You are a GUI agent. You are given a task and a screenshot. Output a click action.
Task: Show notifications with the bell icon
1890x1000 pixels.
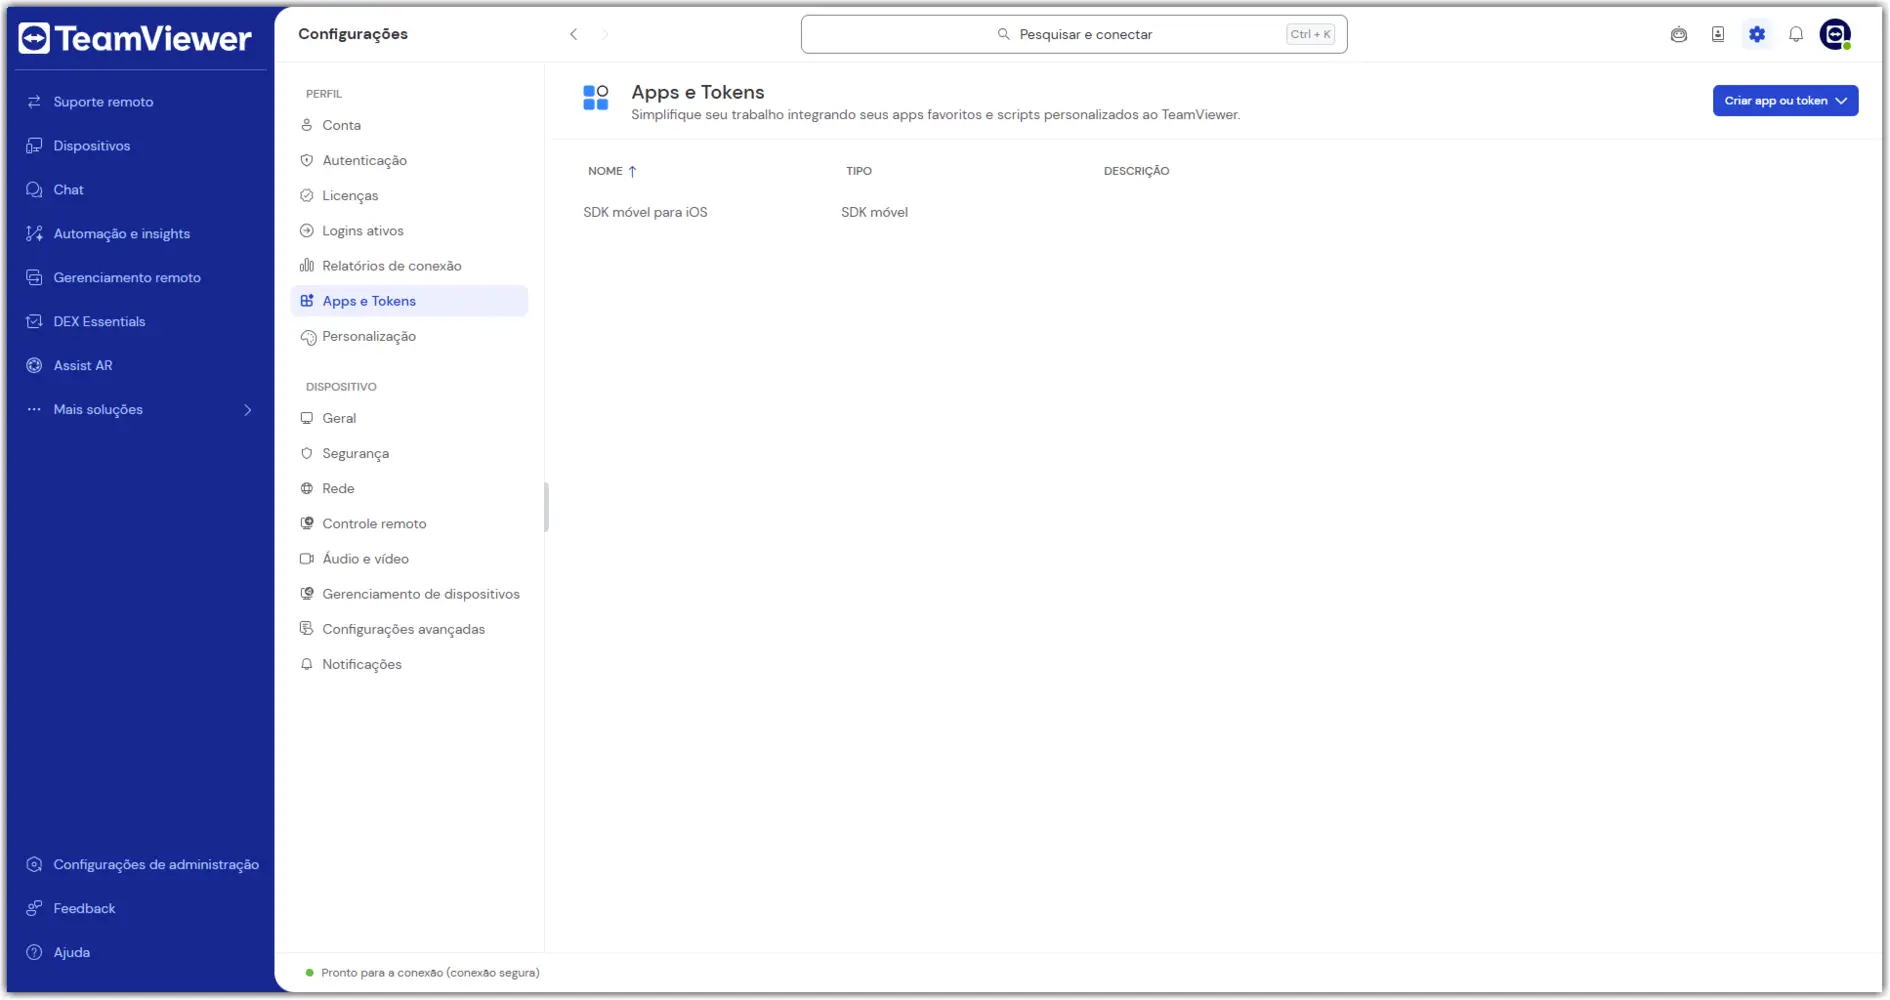pos(1796,35)
